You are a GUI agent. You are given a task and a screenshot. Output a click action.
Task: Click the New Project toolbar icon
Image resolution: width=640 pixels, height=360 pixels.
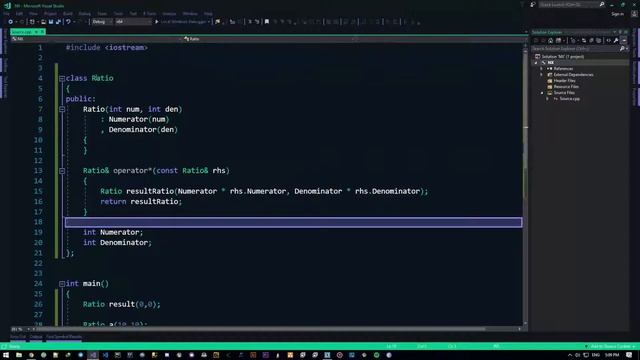coord(32,22)
